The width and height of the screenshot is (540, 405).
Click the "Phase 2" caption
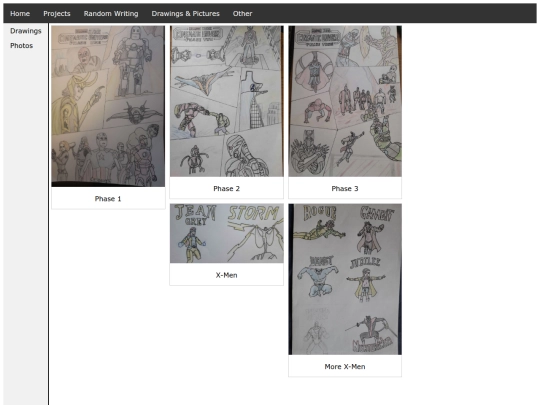[227, 188]
